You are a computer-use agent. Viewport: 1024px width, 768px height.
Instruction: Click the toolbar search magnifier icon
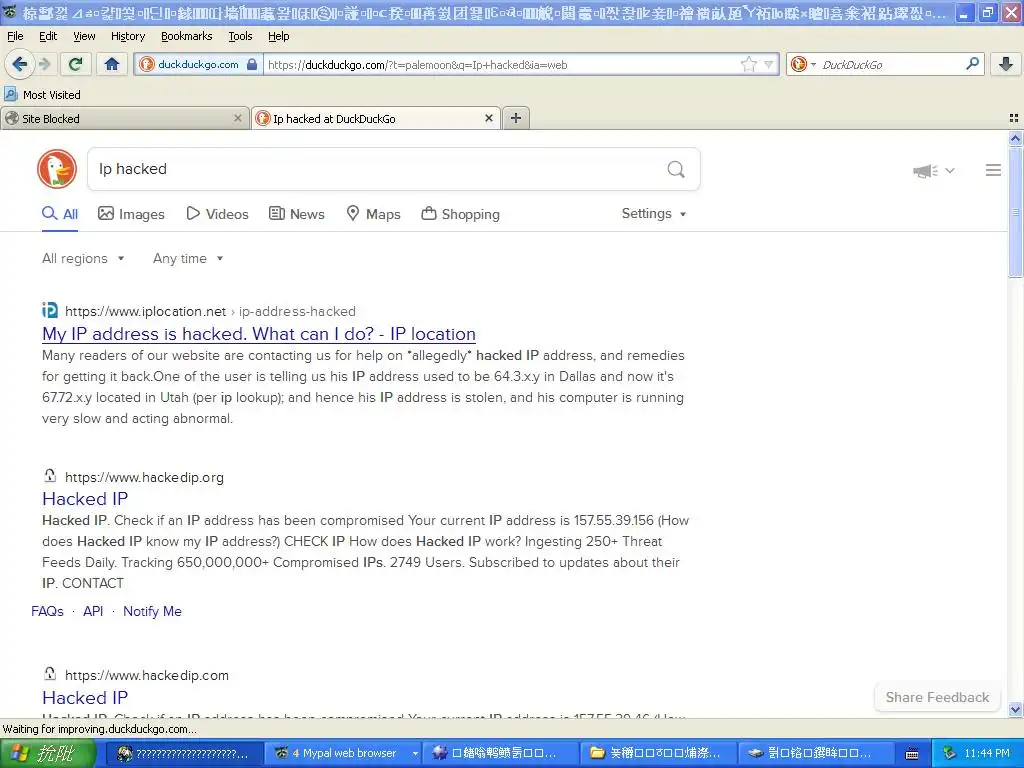point(972,63)
